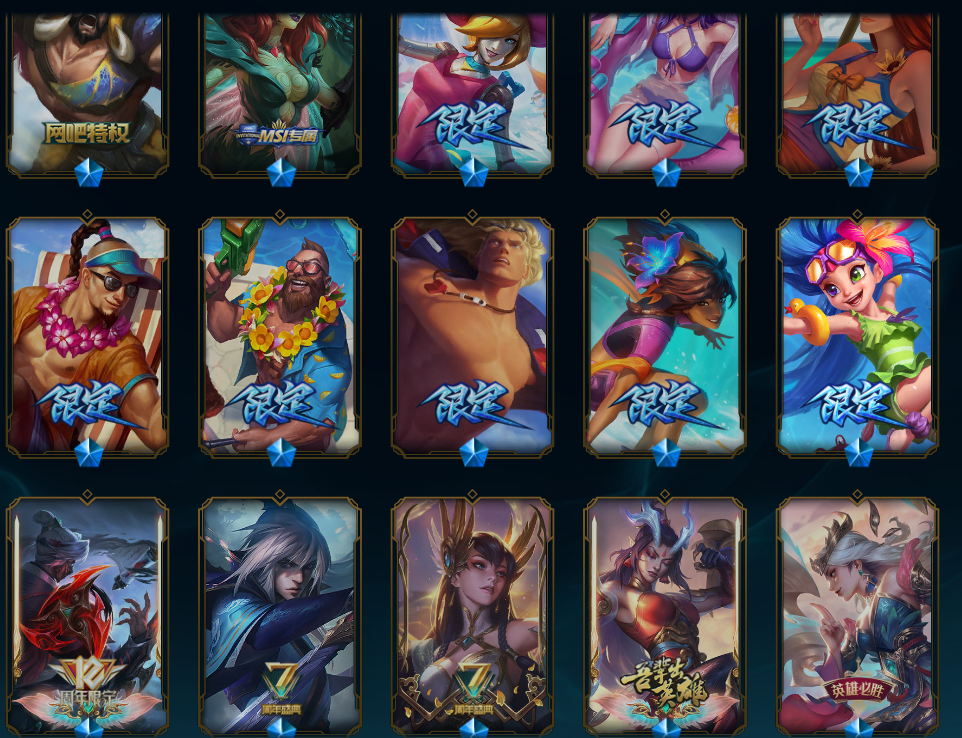Viewport: 962px width, 738px height.
Task: Click the 网吧特权 badge on the first card
Action: pos(87,133)
